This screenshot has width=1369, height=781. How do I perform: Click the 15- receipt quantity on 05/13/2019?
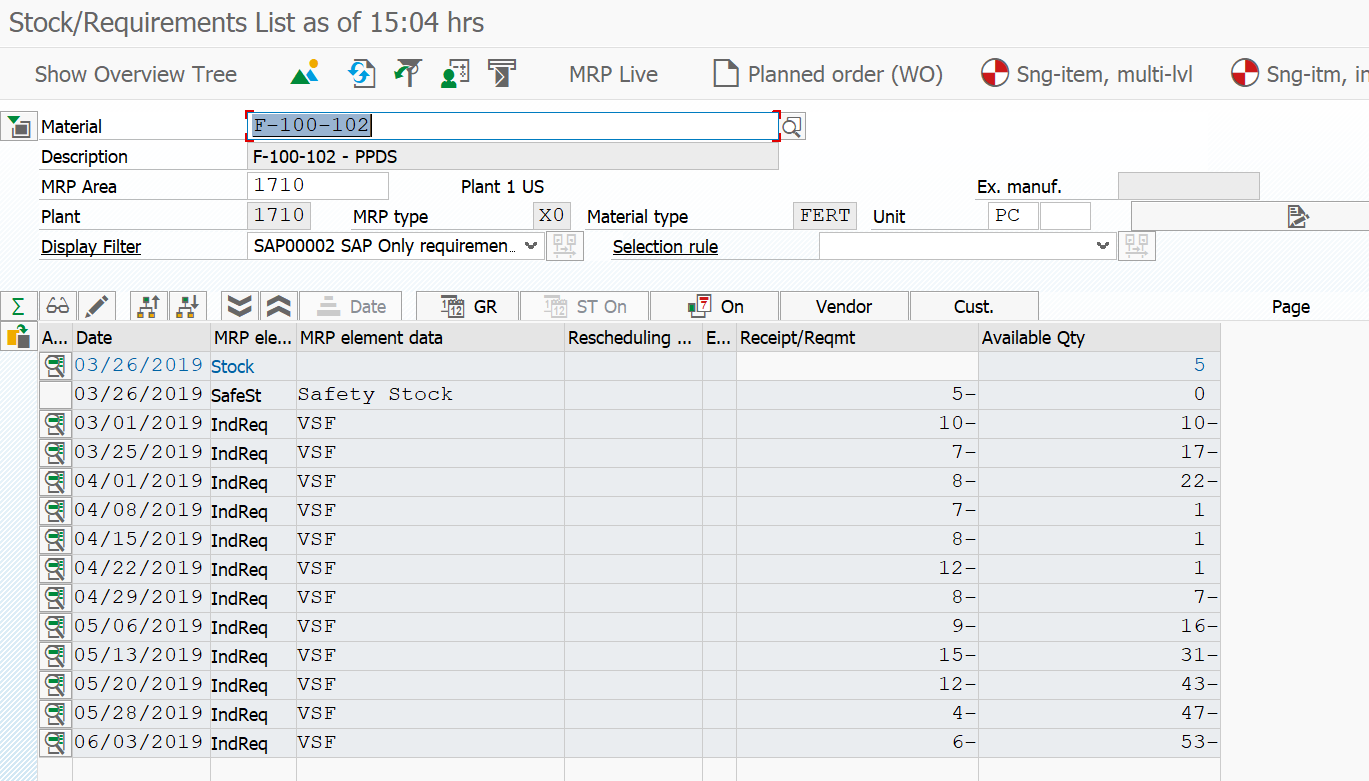pos(857,656)
